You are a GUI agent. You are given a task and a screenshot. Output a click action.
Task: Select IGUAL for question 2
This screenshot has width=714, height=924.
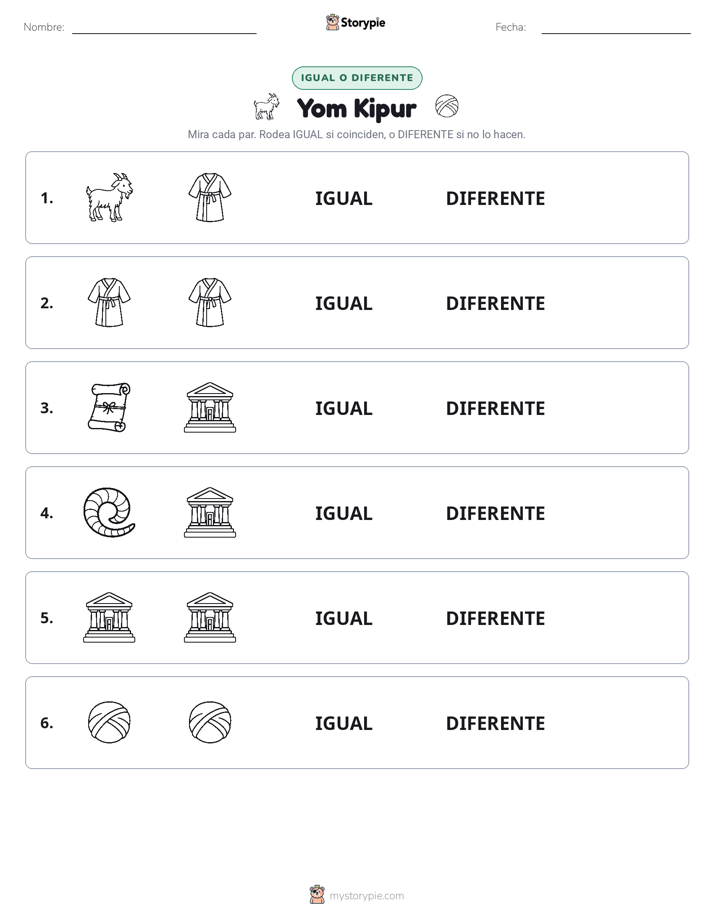(343, 303)
